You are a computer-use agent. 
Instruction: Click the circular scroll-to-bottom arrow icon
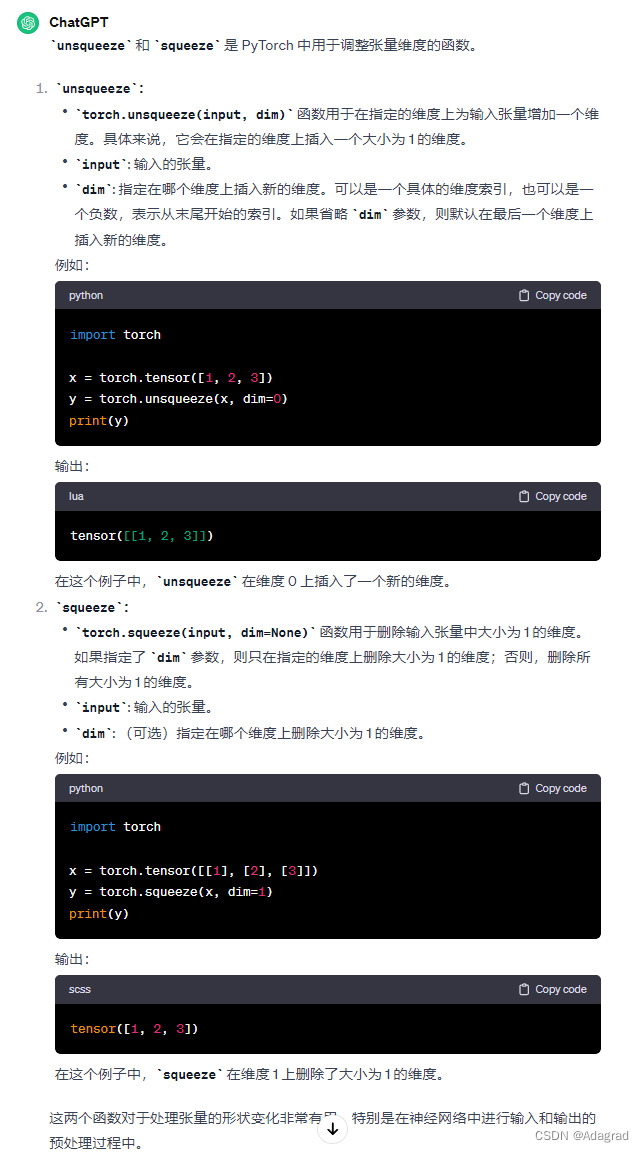tap(333, 1127)
